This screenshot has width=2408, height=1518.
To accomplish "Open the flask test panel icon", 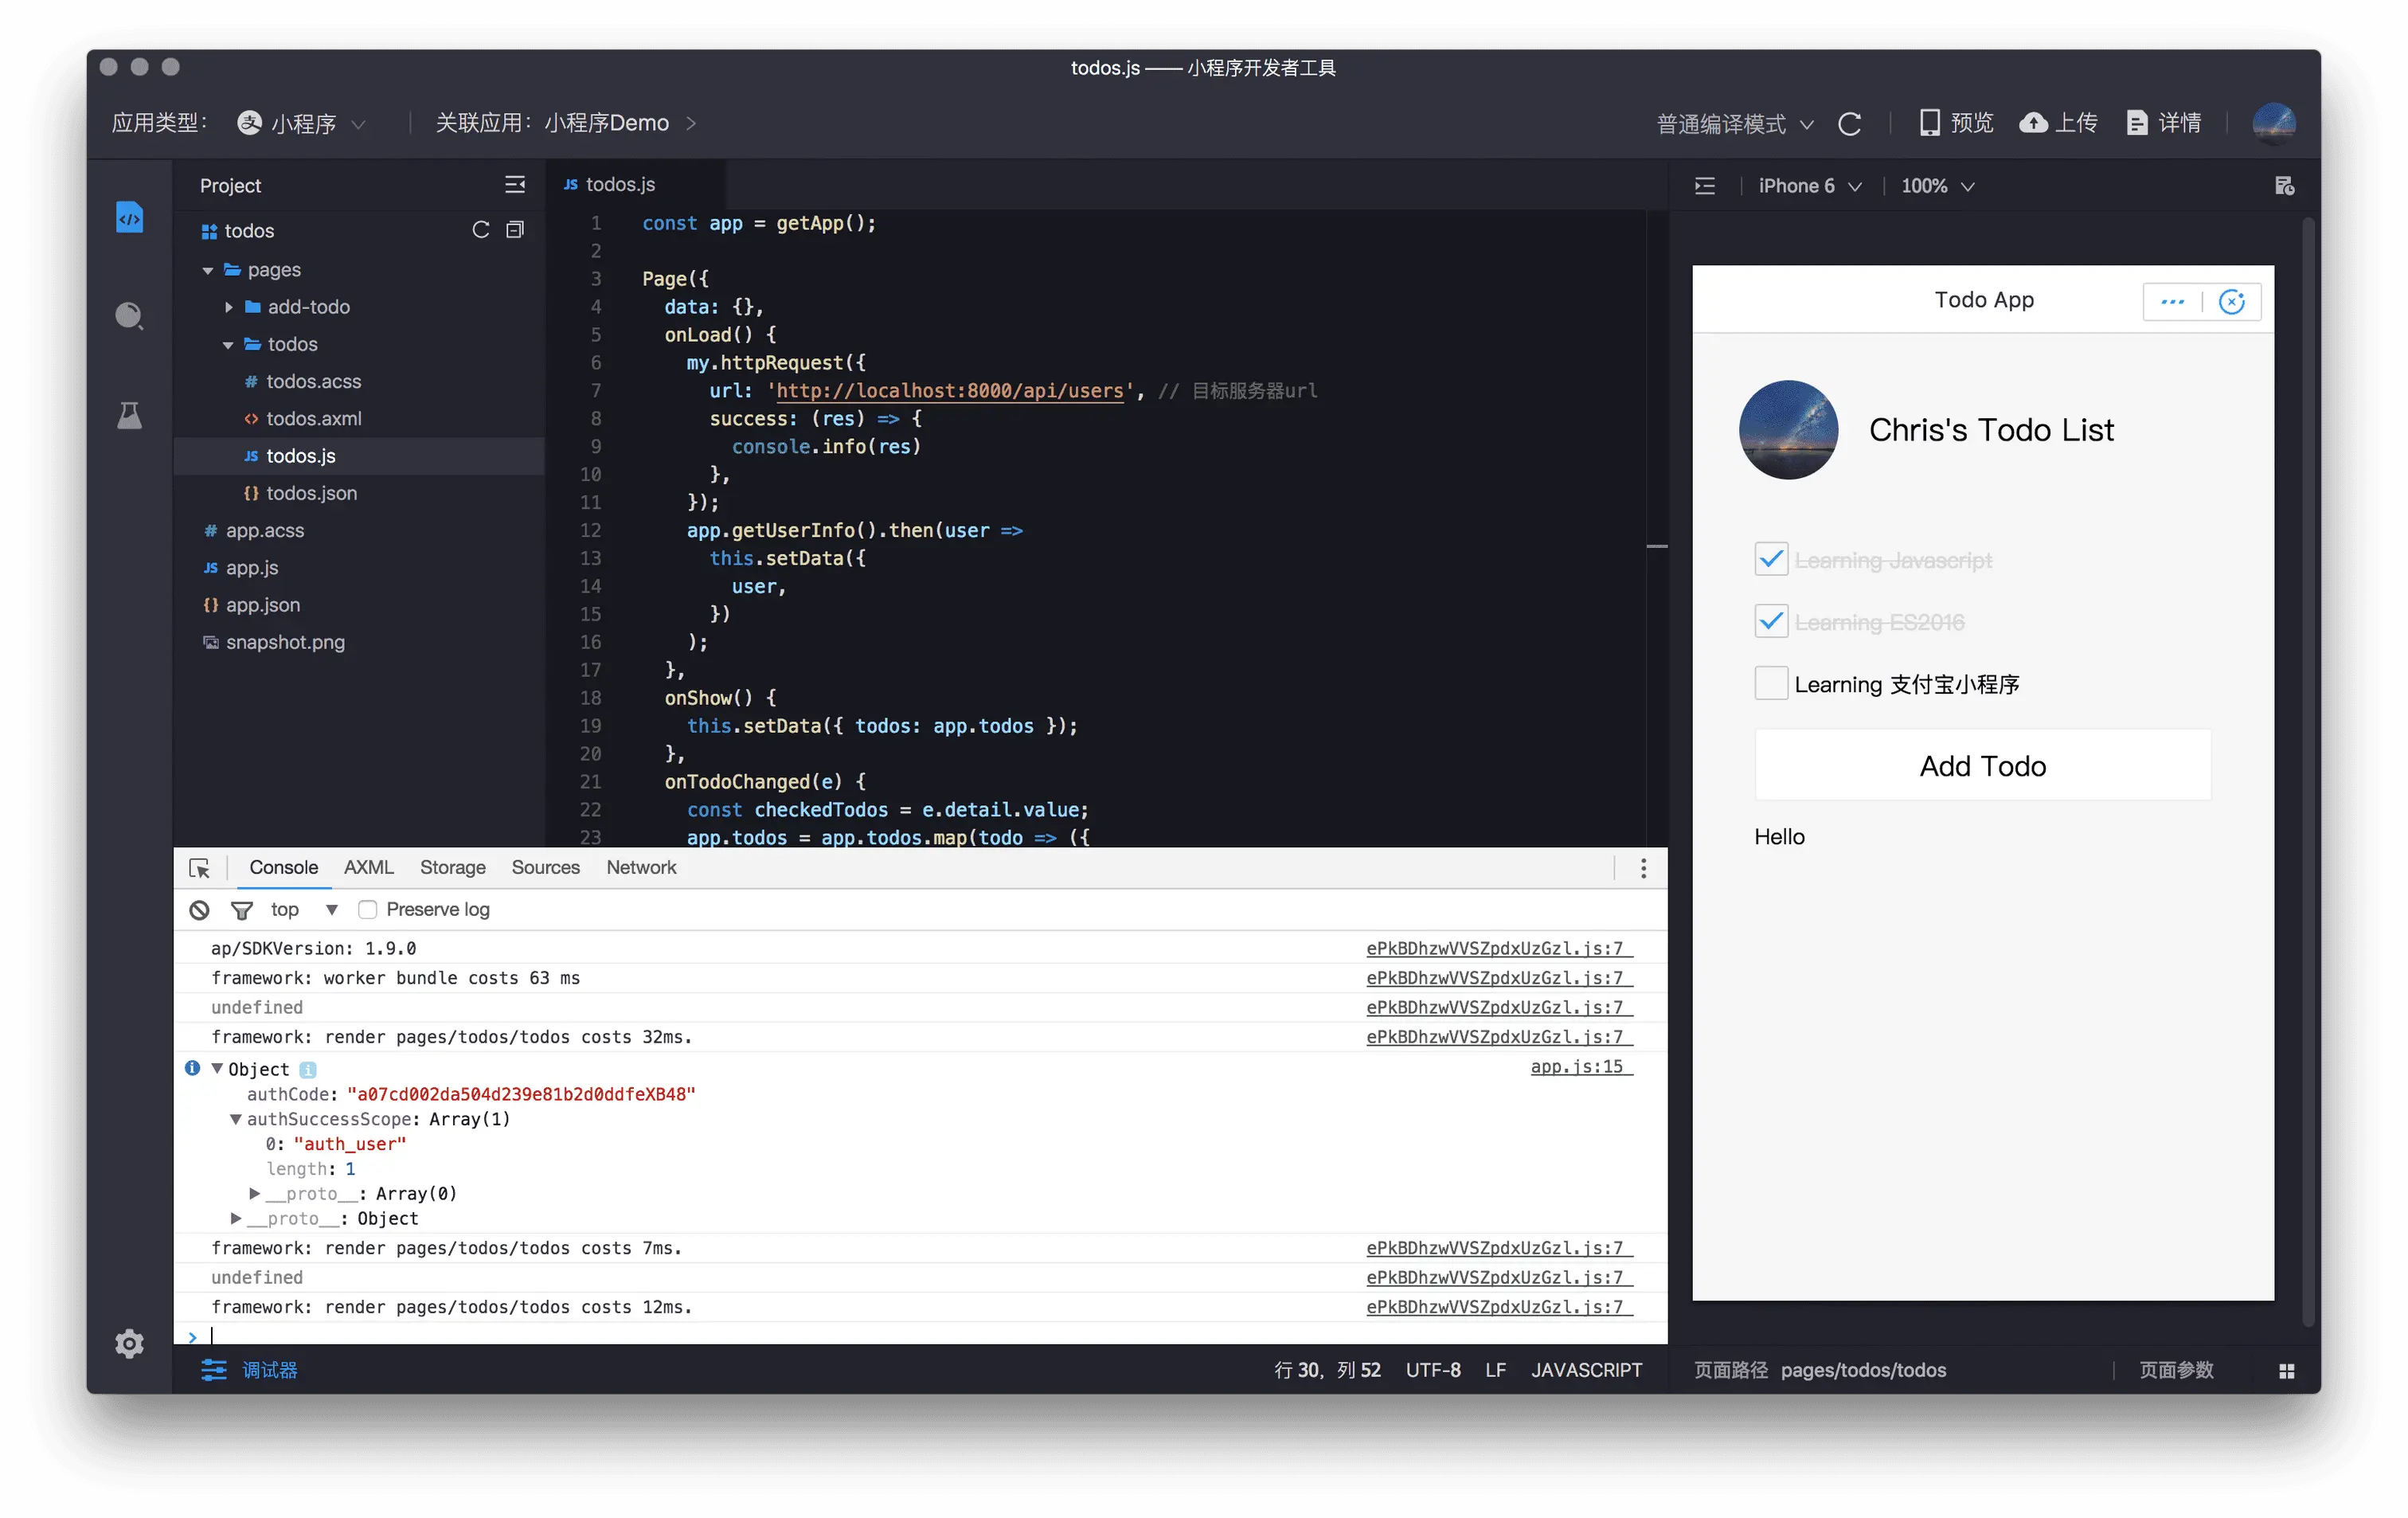I will (129, 415).
